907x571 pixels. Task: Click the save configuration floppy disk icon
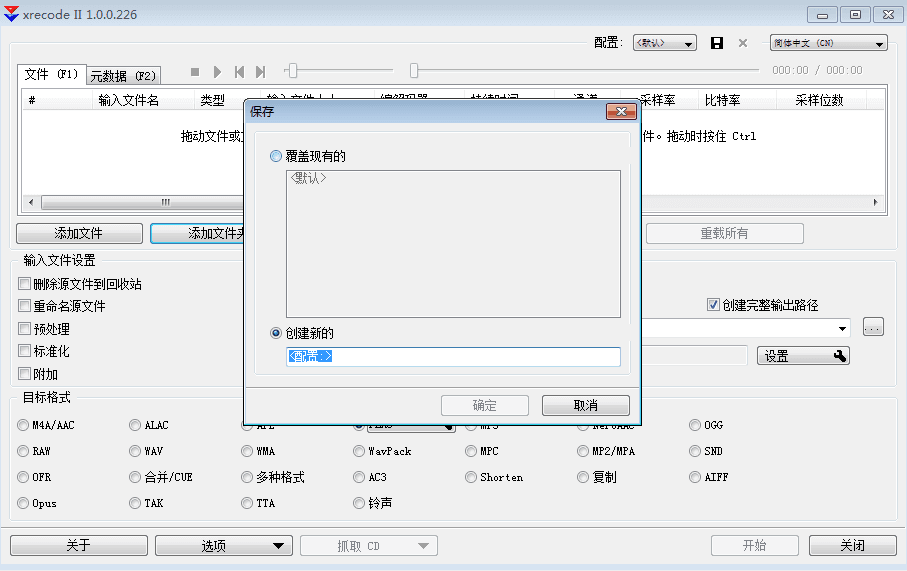[716, 43]
